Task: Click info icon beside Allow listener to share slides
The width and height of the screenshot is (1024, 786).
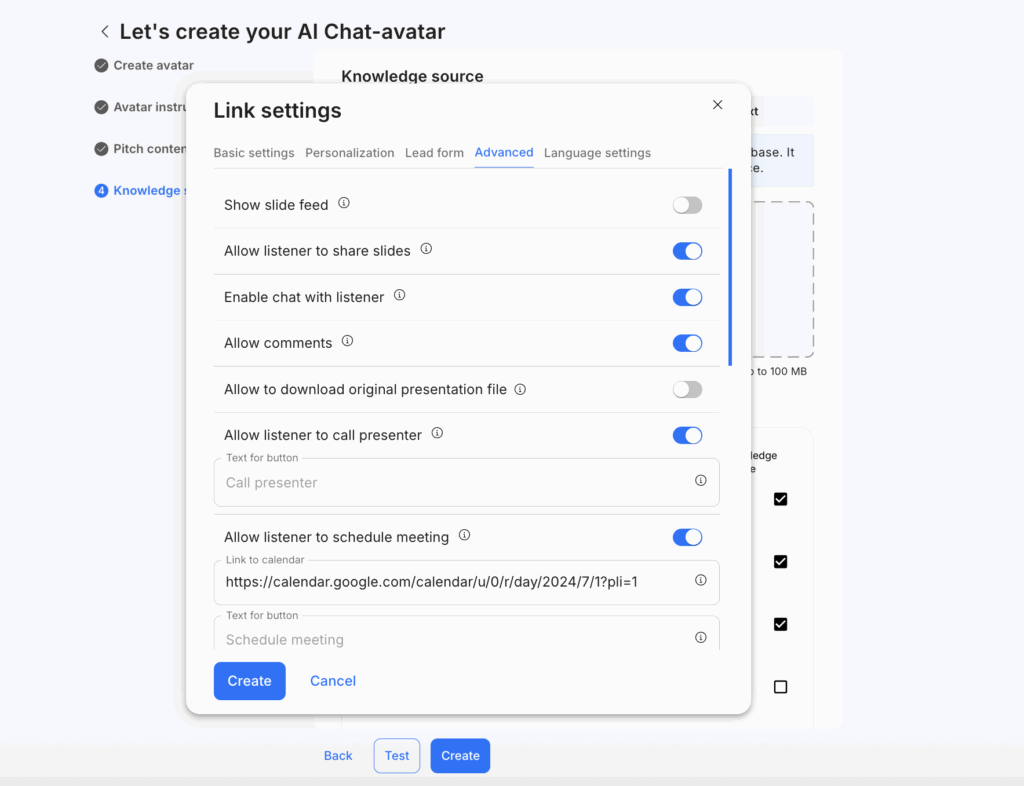Action: tap(426, 249)
